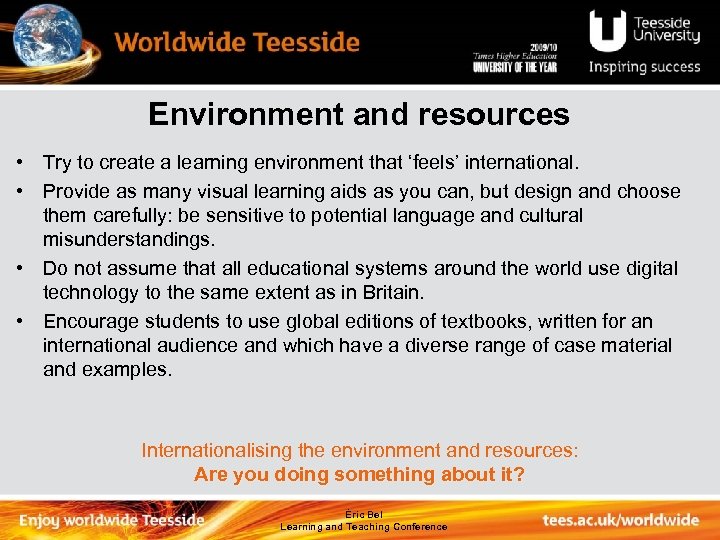Click the 'Inspiring success' tagline

[x=644, y=67]
